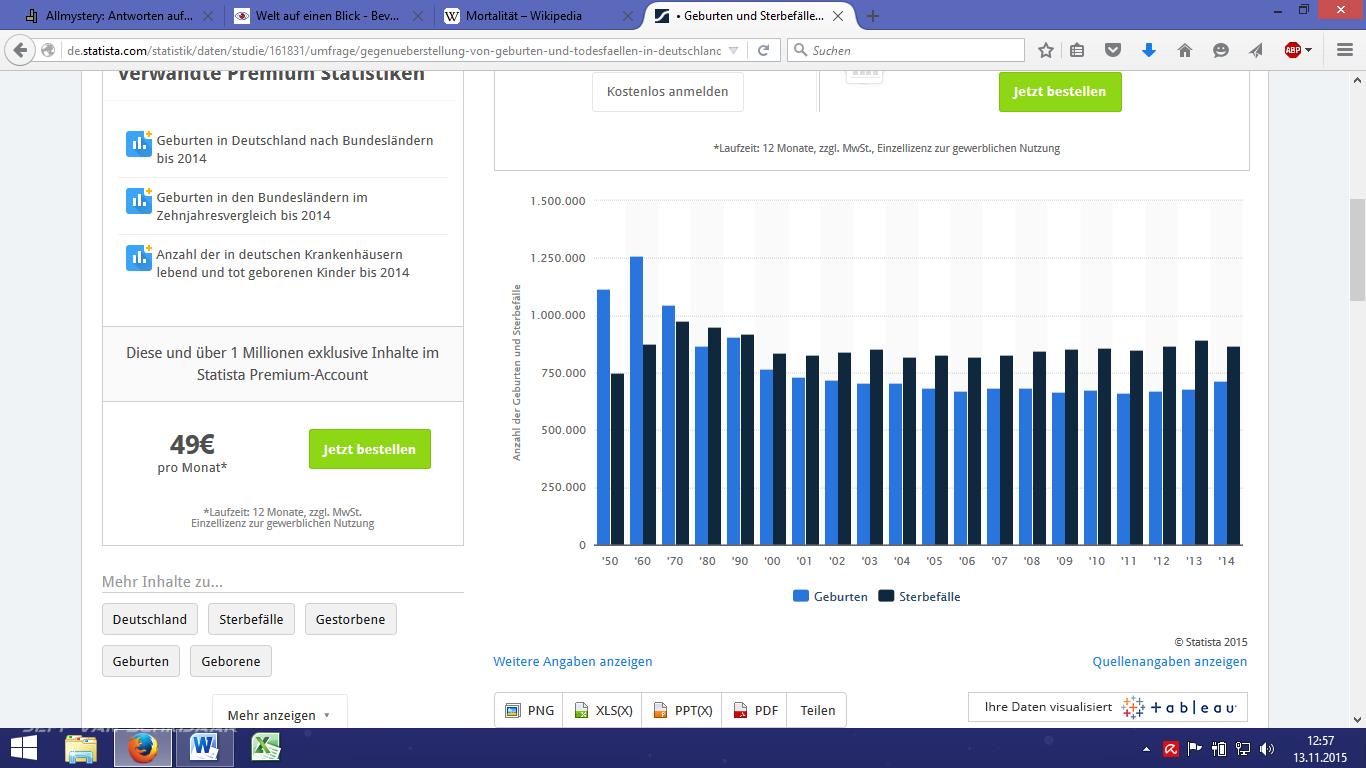Open the Windows Start button
Screen dimensions: 1366x768
coord(23,747)
